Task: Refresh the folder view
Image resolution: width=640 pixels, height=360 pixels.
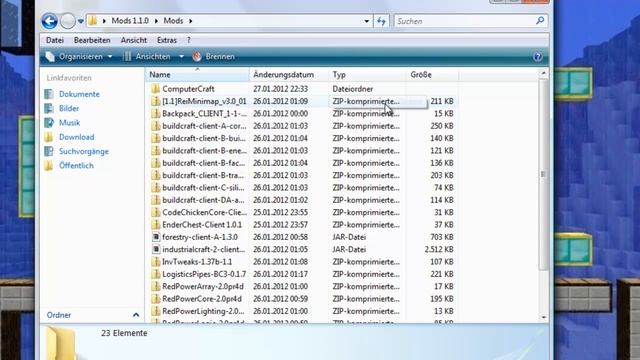Action: [x=381, y=21]
